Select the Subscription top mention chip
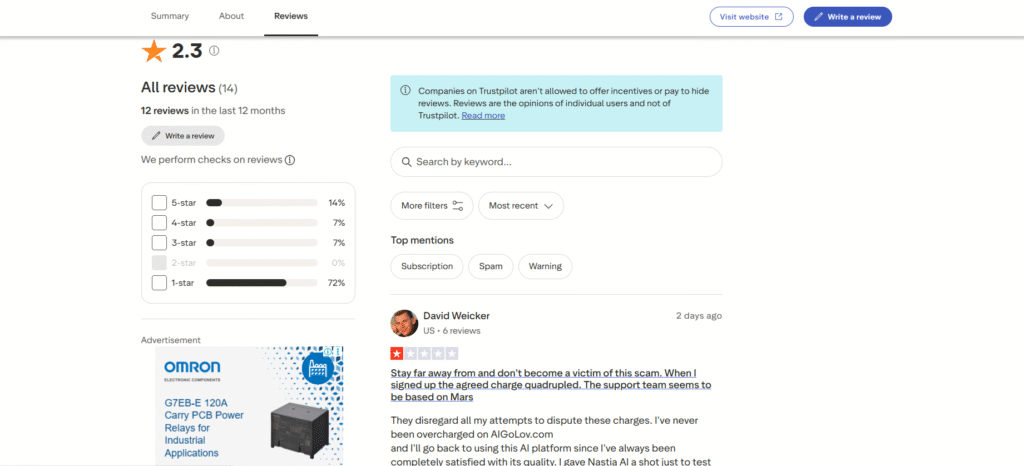This screenshot has height=466, width=1024. (427, 266)
